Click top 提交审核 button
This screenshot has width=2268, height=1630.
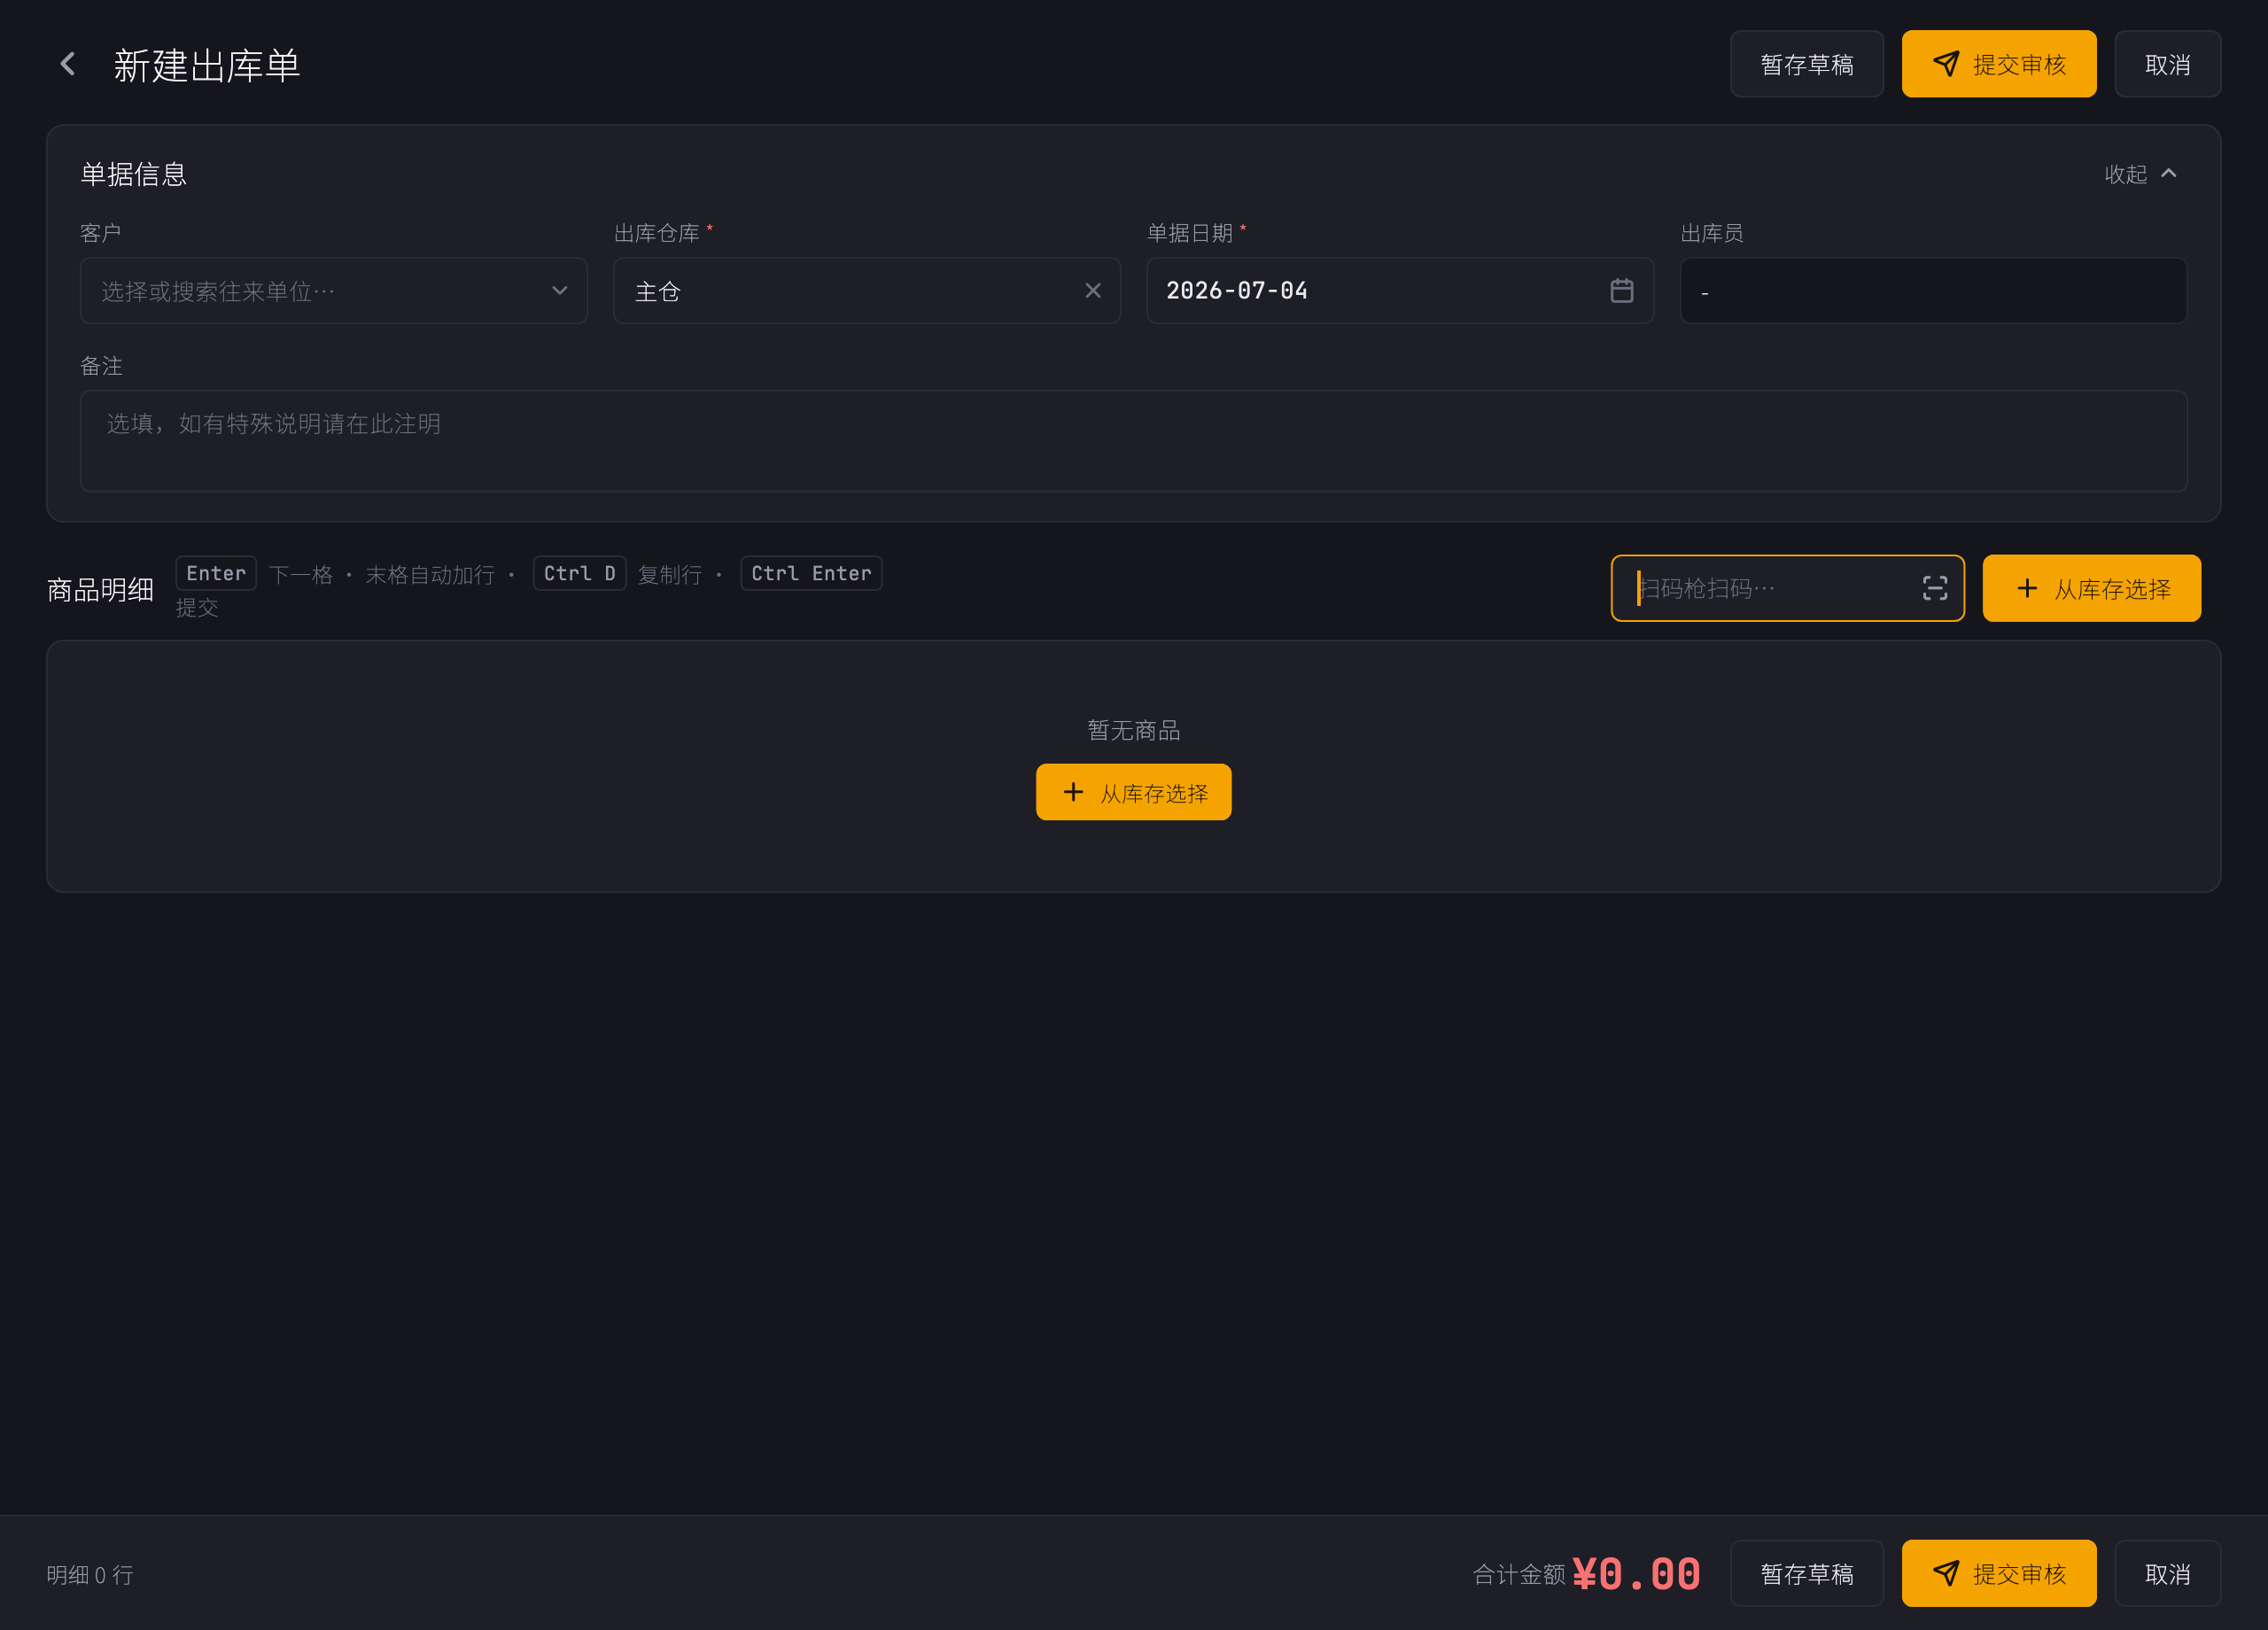click(1999, 65)
